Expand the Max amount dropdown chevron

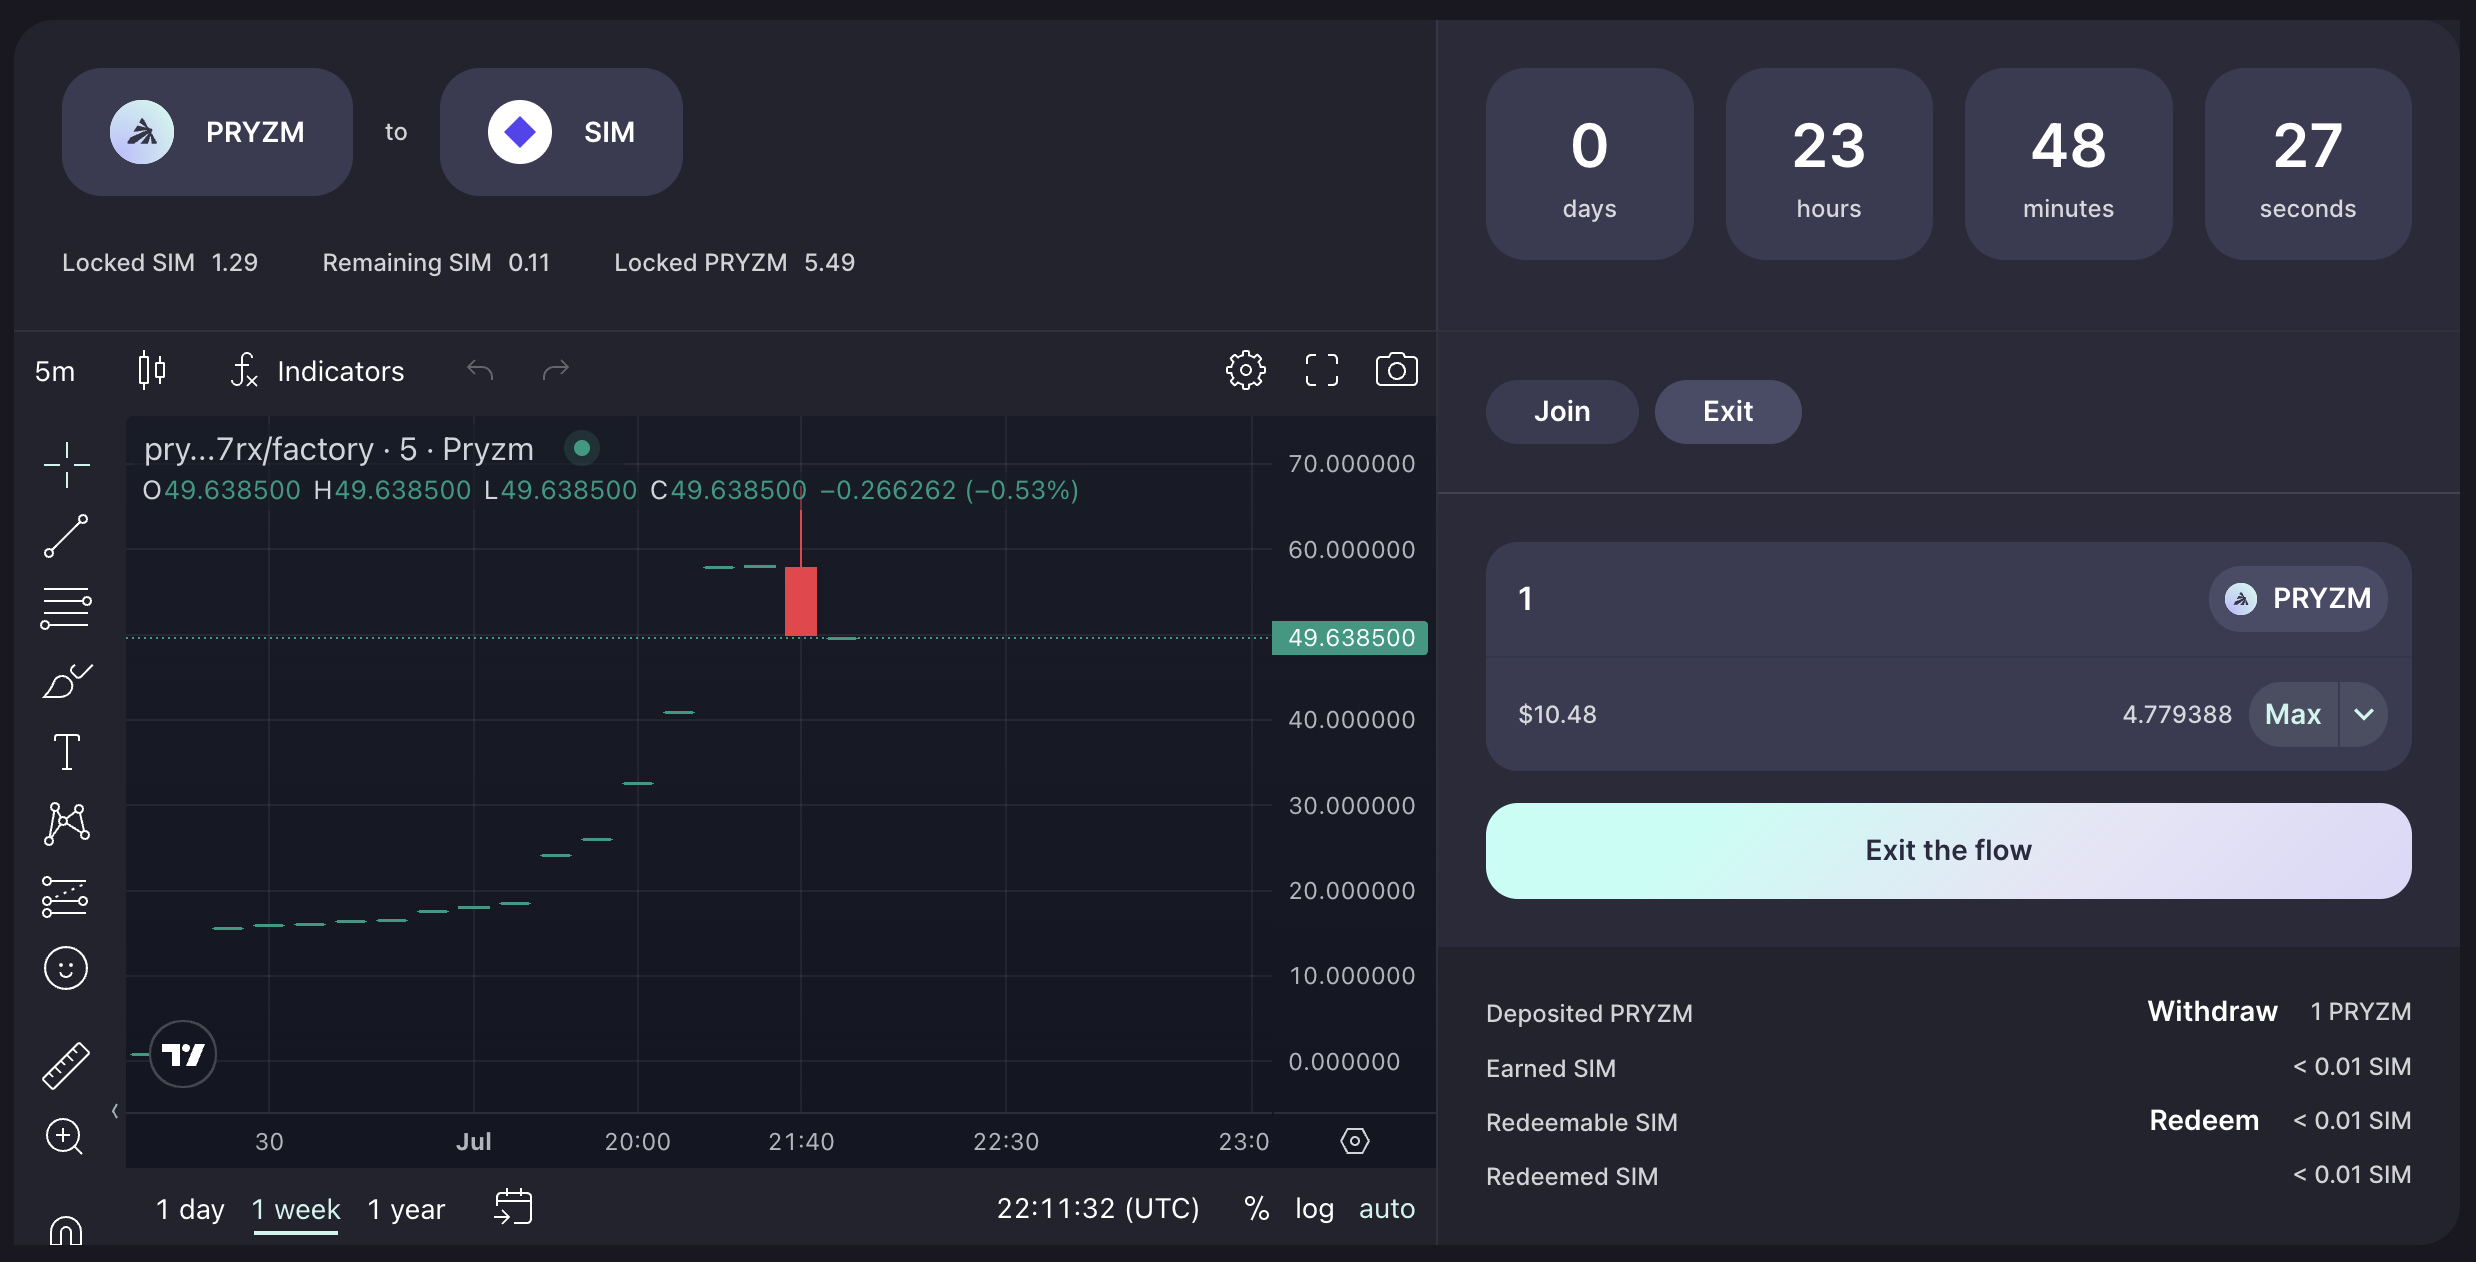click(2364, 714)
